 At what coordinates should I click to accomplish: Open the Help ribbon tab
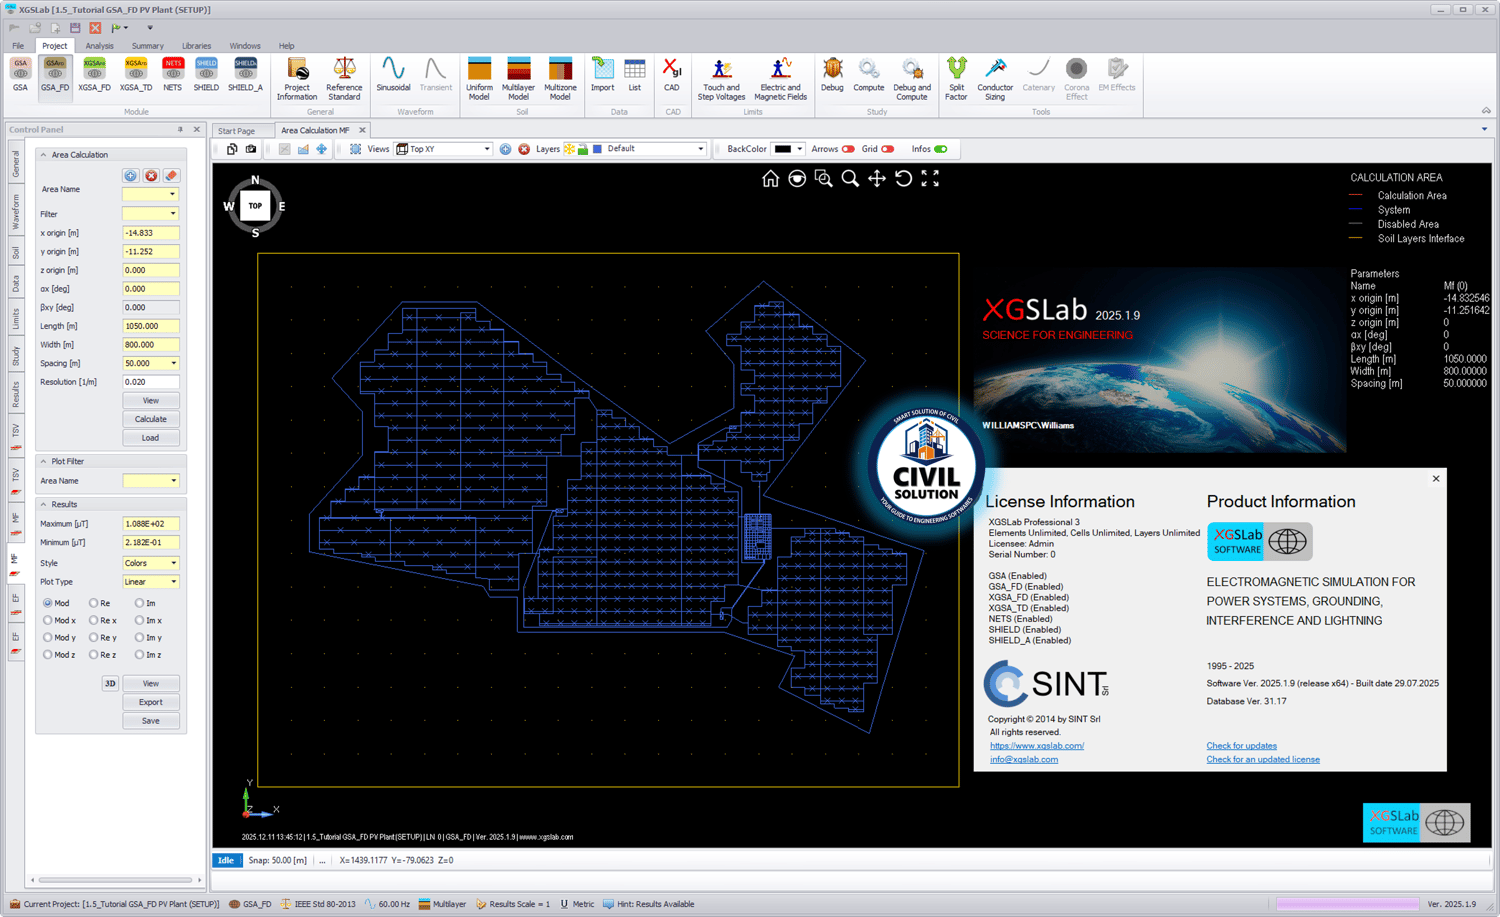[x=286, y=46]
